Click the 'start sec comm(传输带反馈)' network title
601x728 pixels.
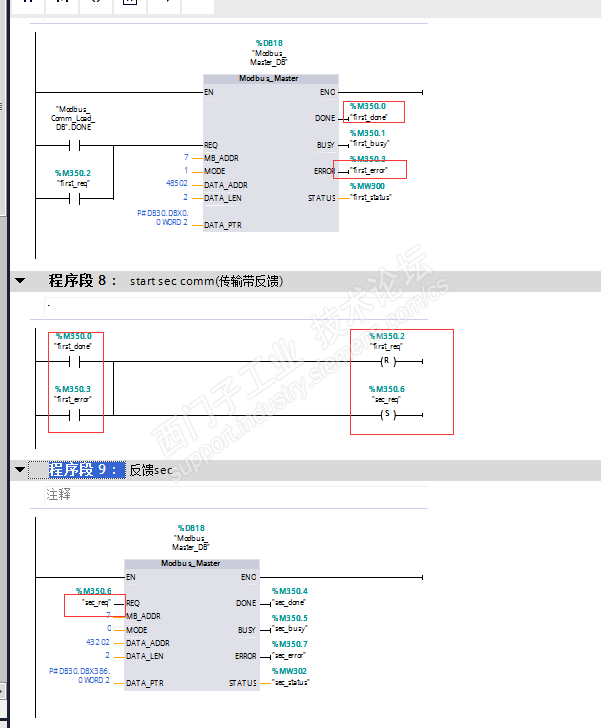pos(206,281)
